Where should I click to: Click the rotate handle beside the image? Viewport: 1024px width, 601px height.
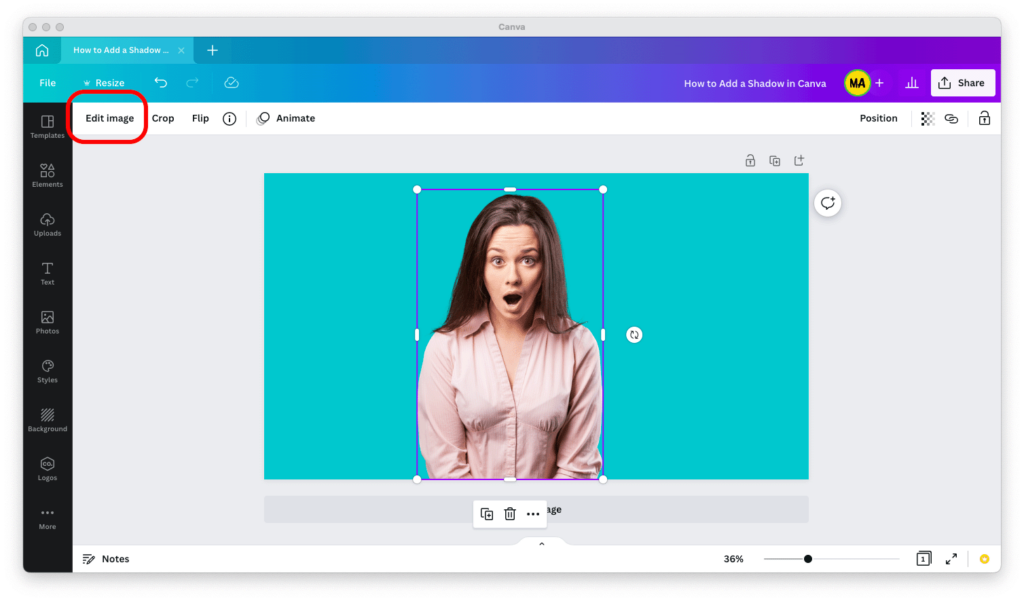coord(634,335)
